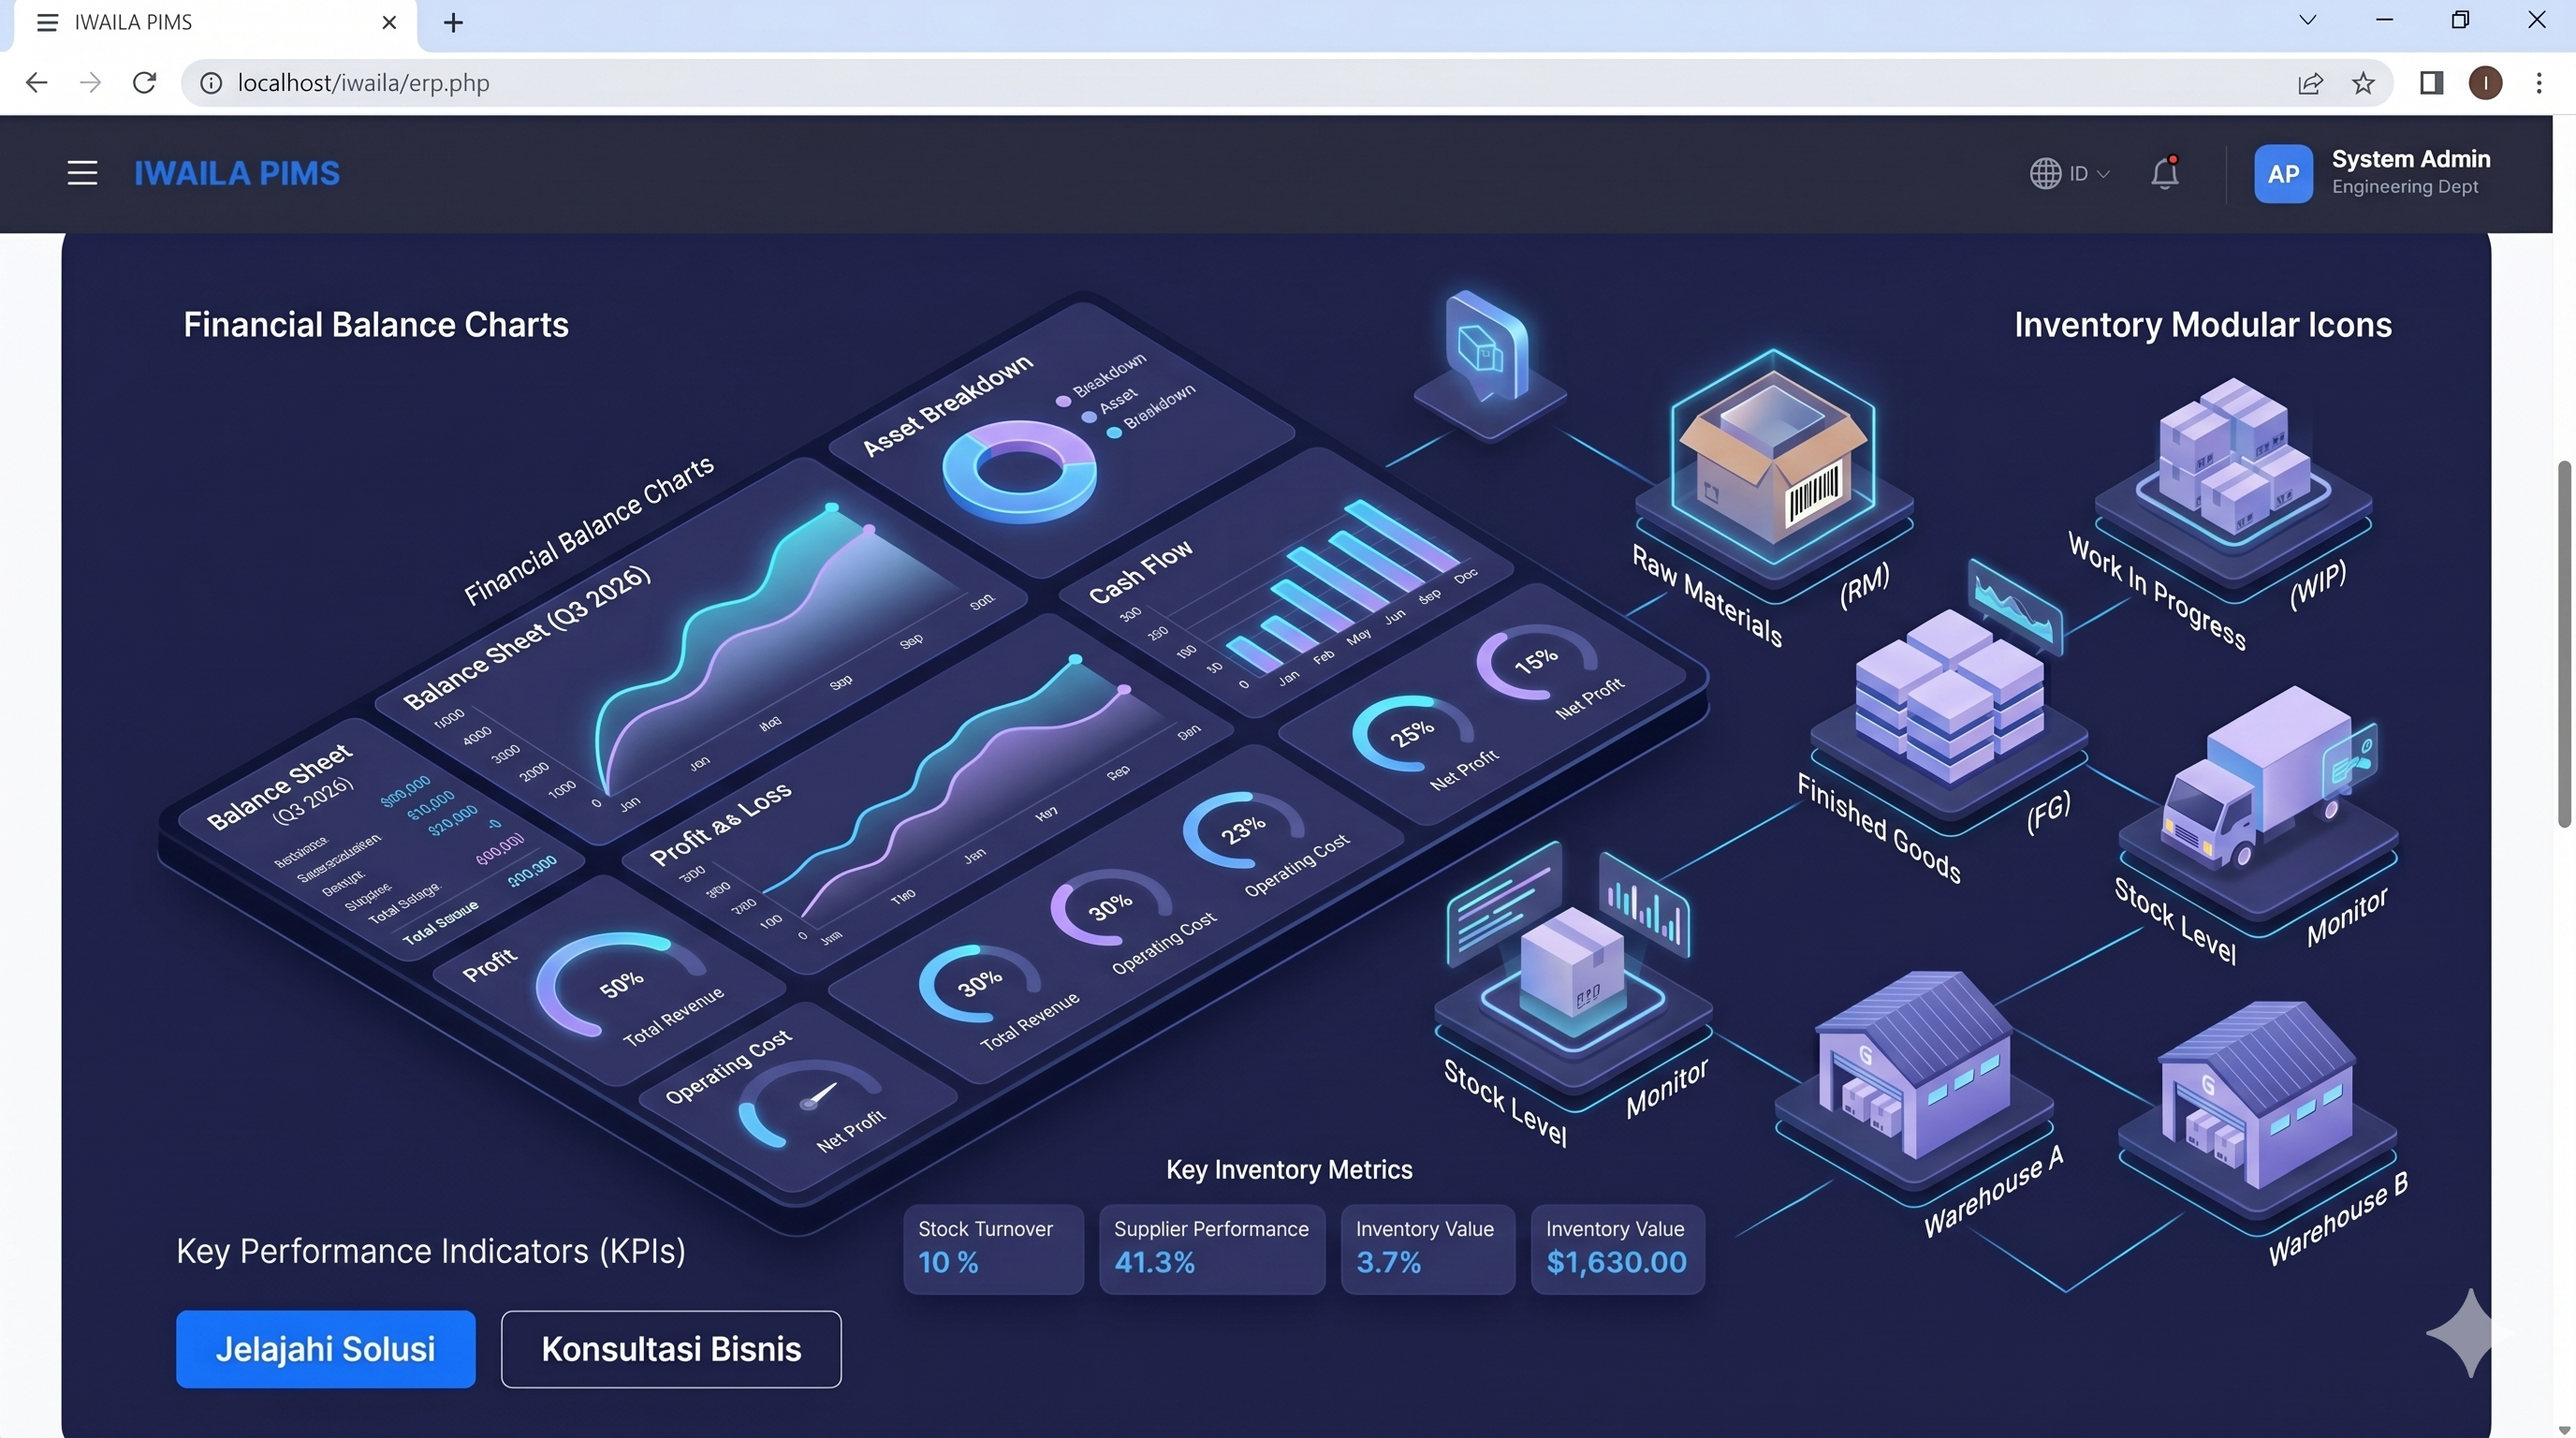The width and height of the screenshot is (2576, 1438).
Task: Click the Stock Turnover 10 % metric
Action: [x=993, y=1249]
